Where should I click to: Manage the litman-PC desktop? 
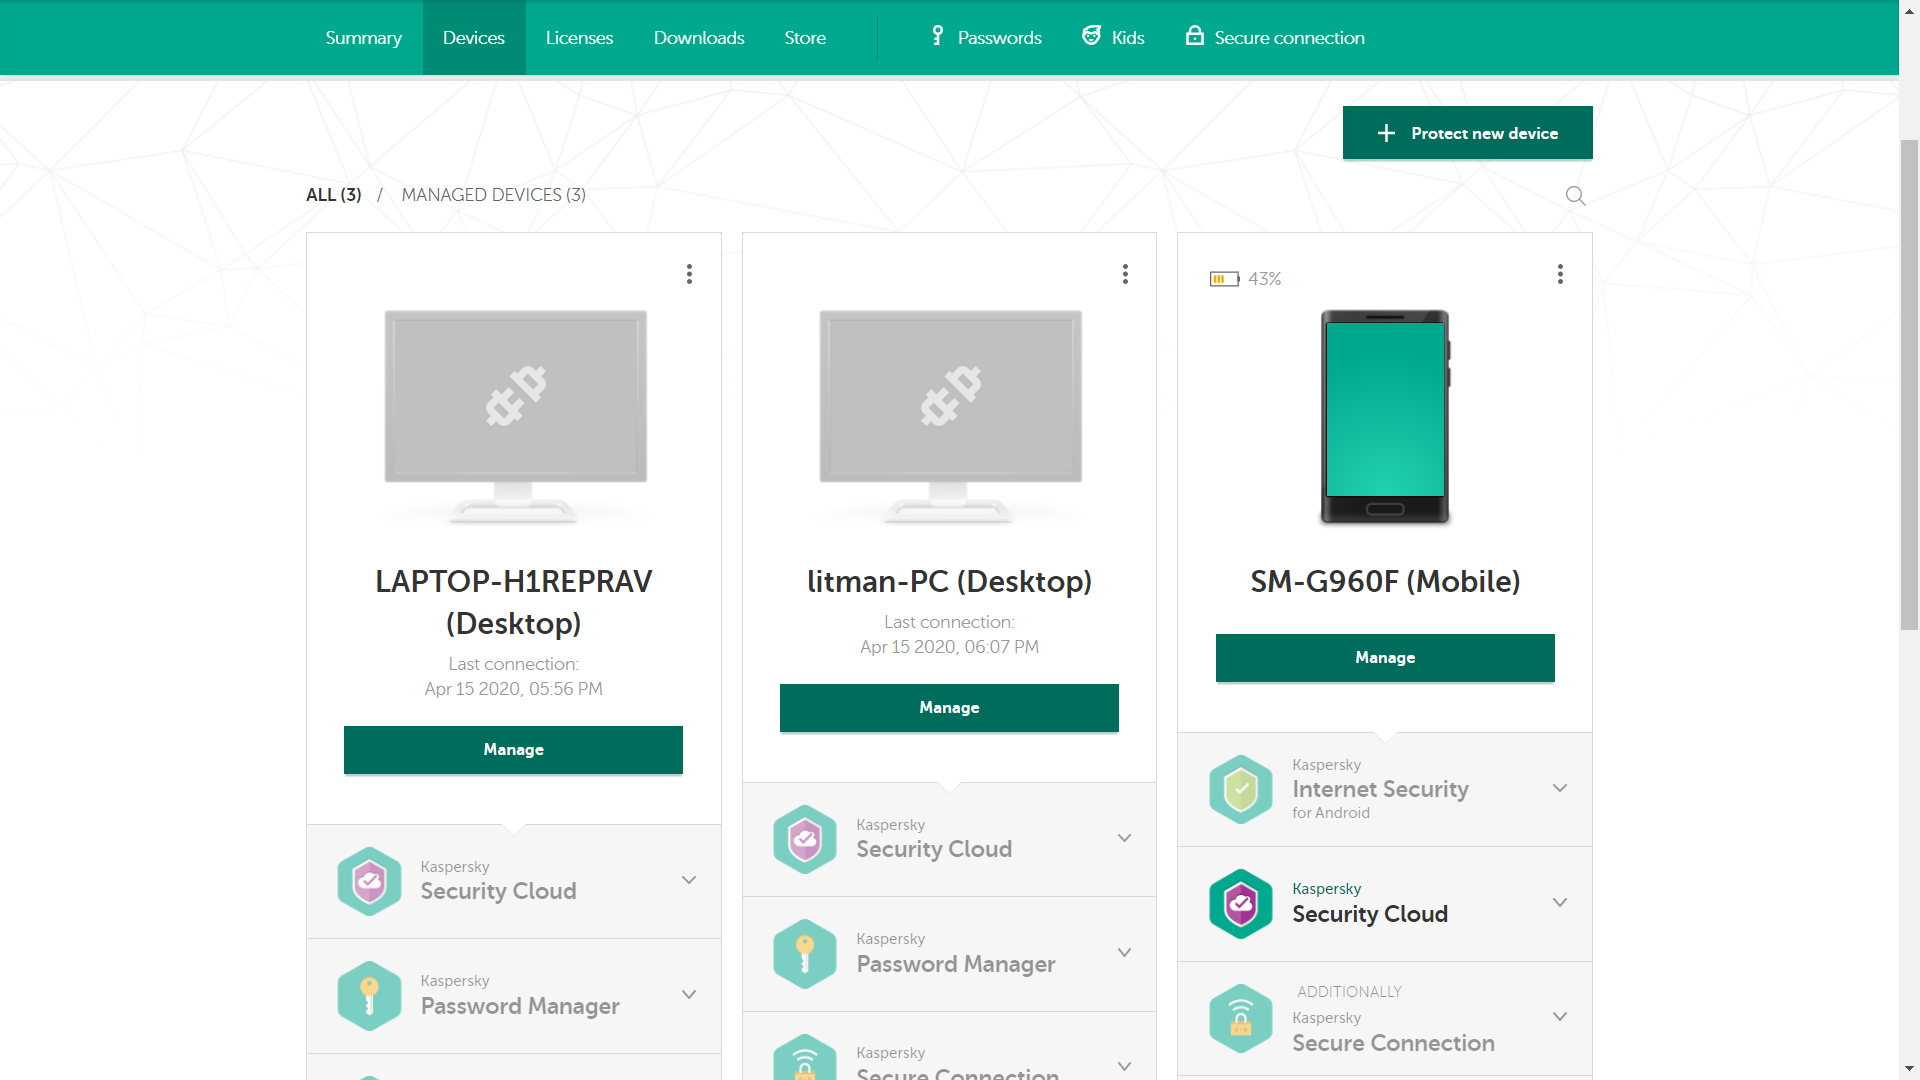[x=949, y=708]
